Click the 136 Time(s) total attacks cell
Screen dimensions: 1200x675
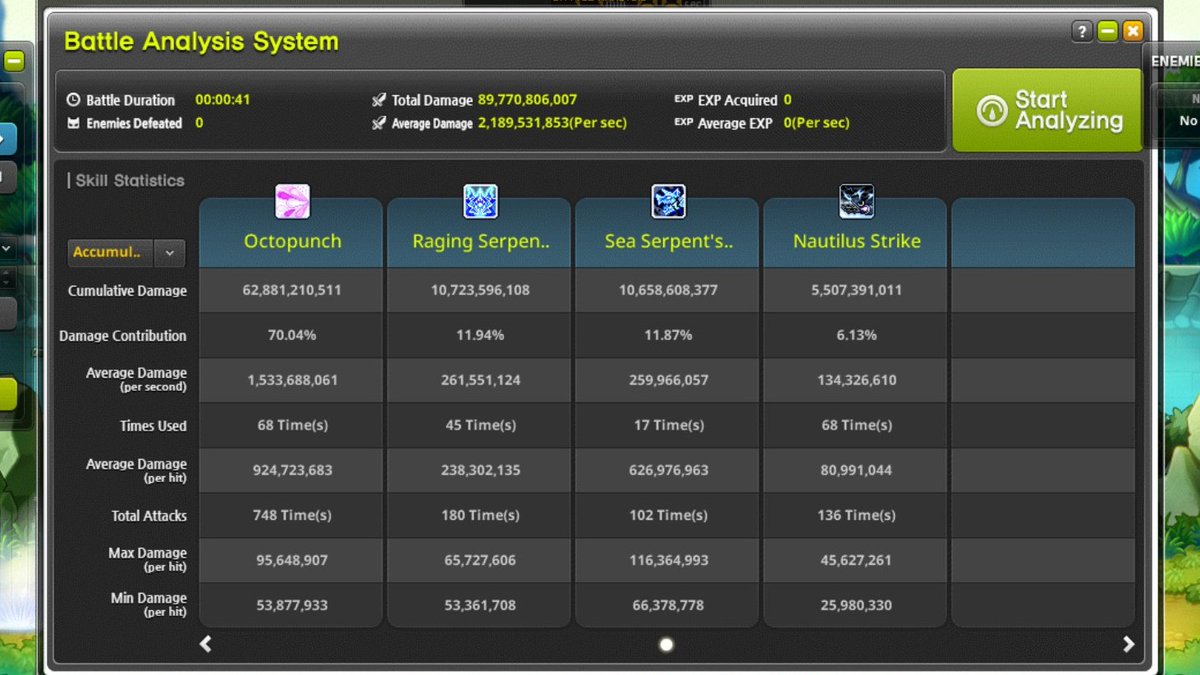click(855, 515)
